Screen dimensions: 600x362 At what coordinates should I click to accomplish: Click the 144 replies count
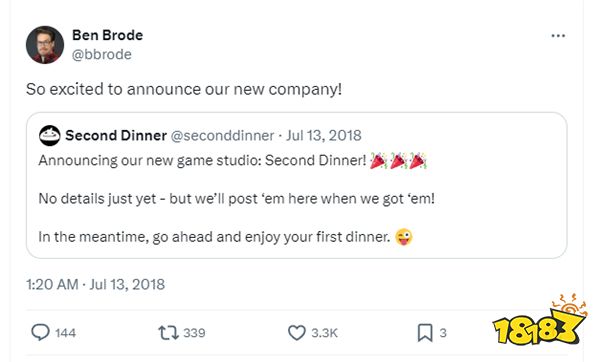65,333
